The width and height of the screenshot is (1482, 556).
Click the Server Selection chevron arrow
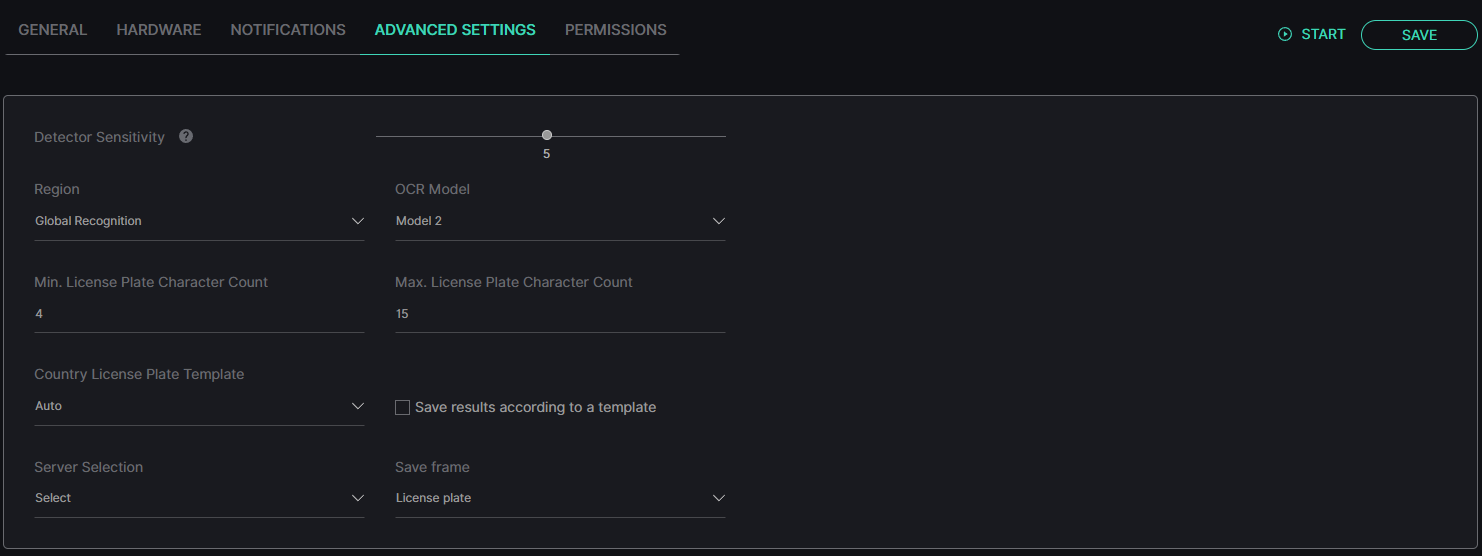click(358, 498)
